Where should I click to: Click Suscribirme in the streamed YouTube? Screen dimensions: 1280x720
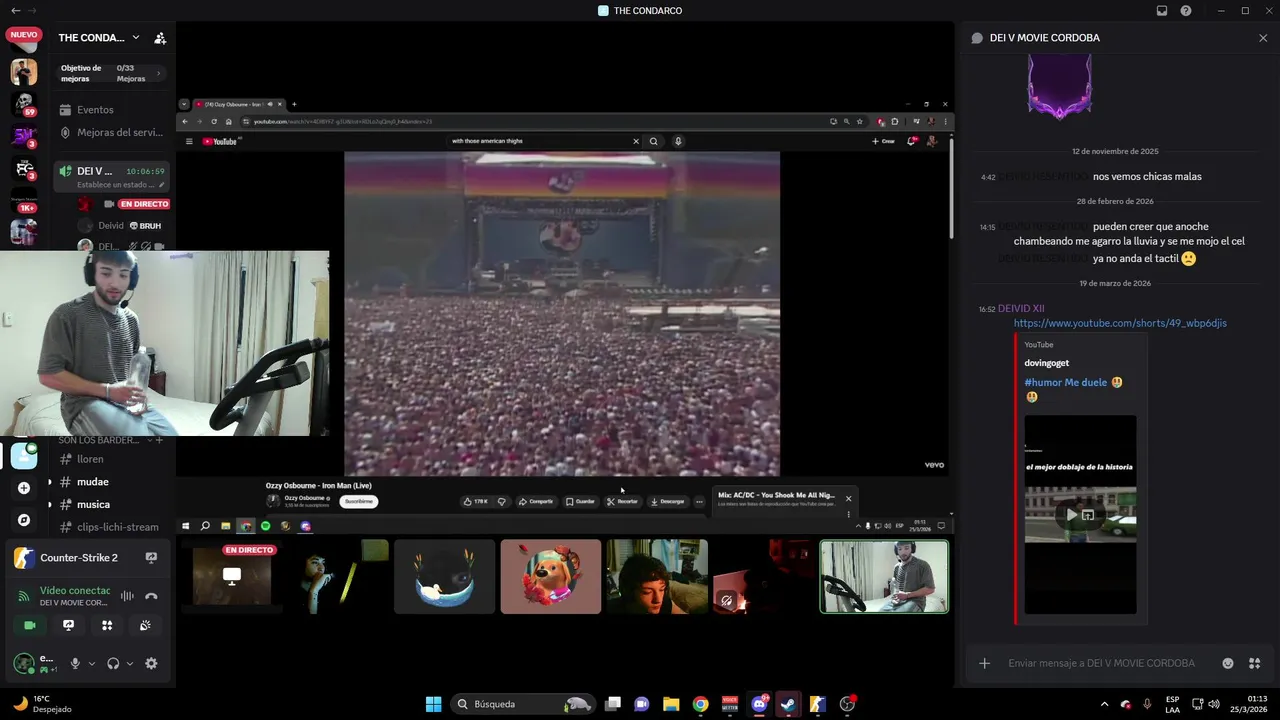tap(358, 501)
